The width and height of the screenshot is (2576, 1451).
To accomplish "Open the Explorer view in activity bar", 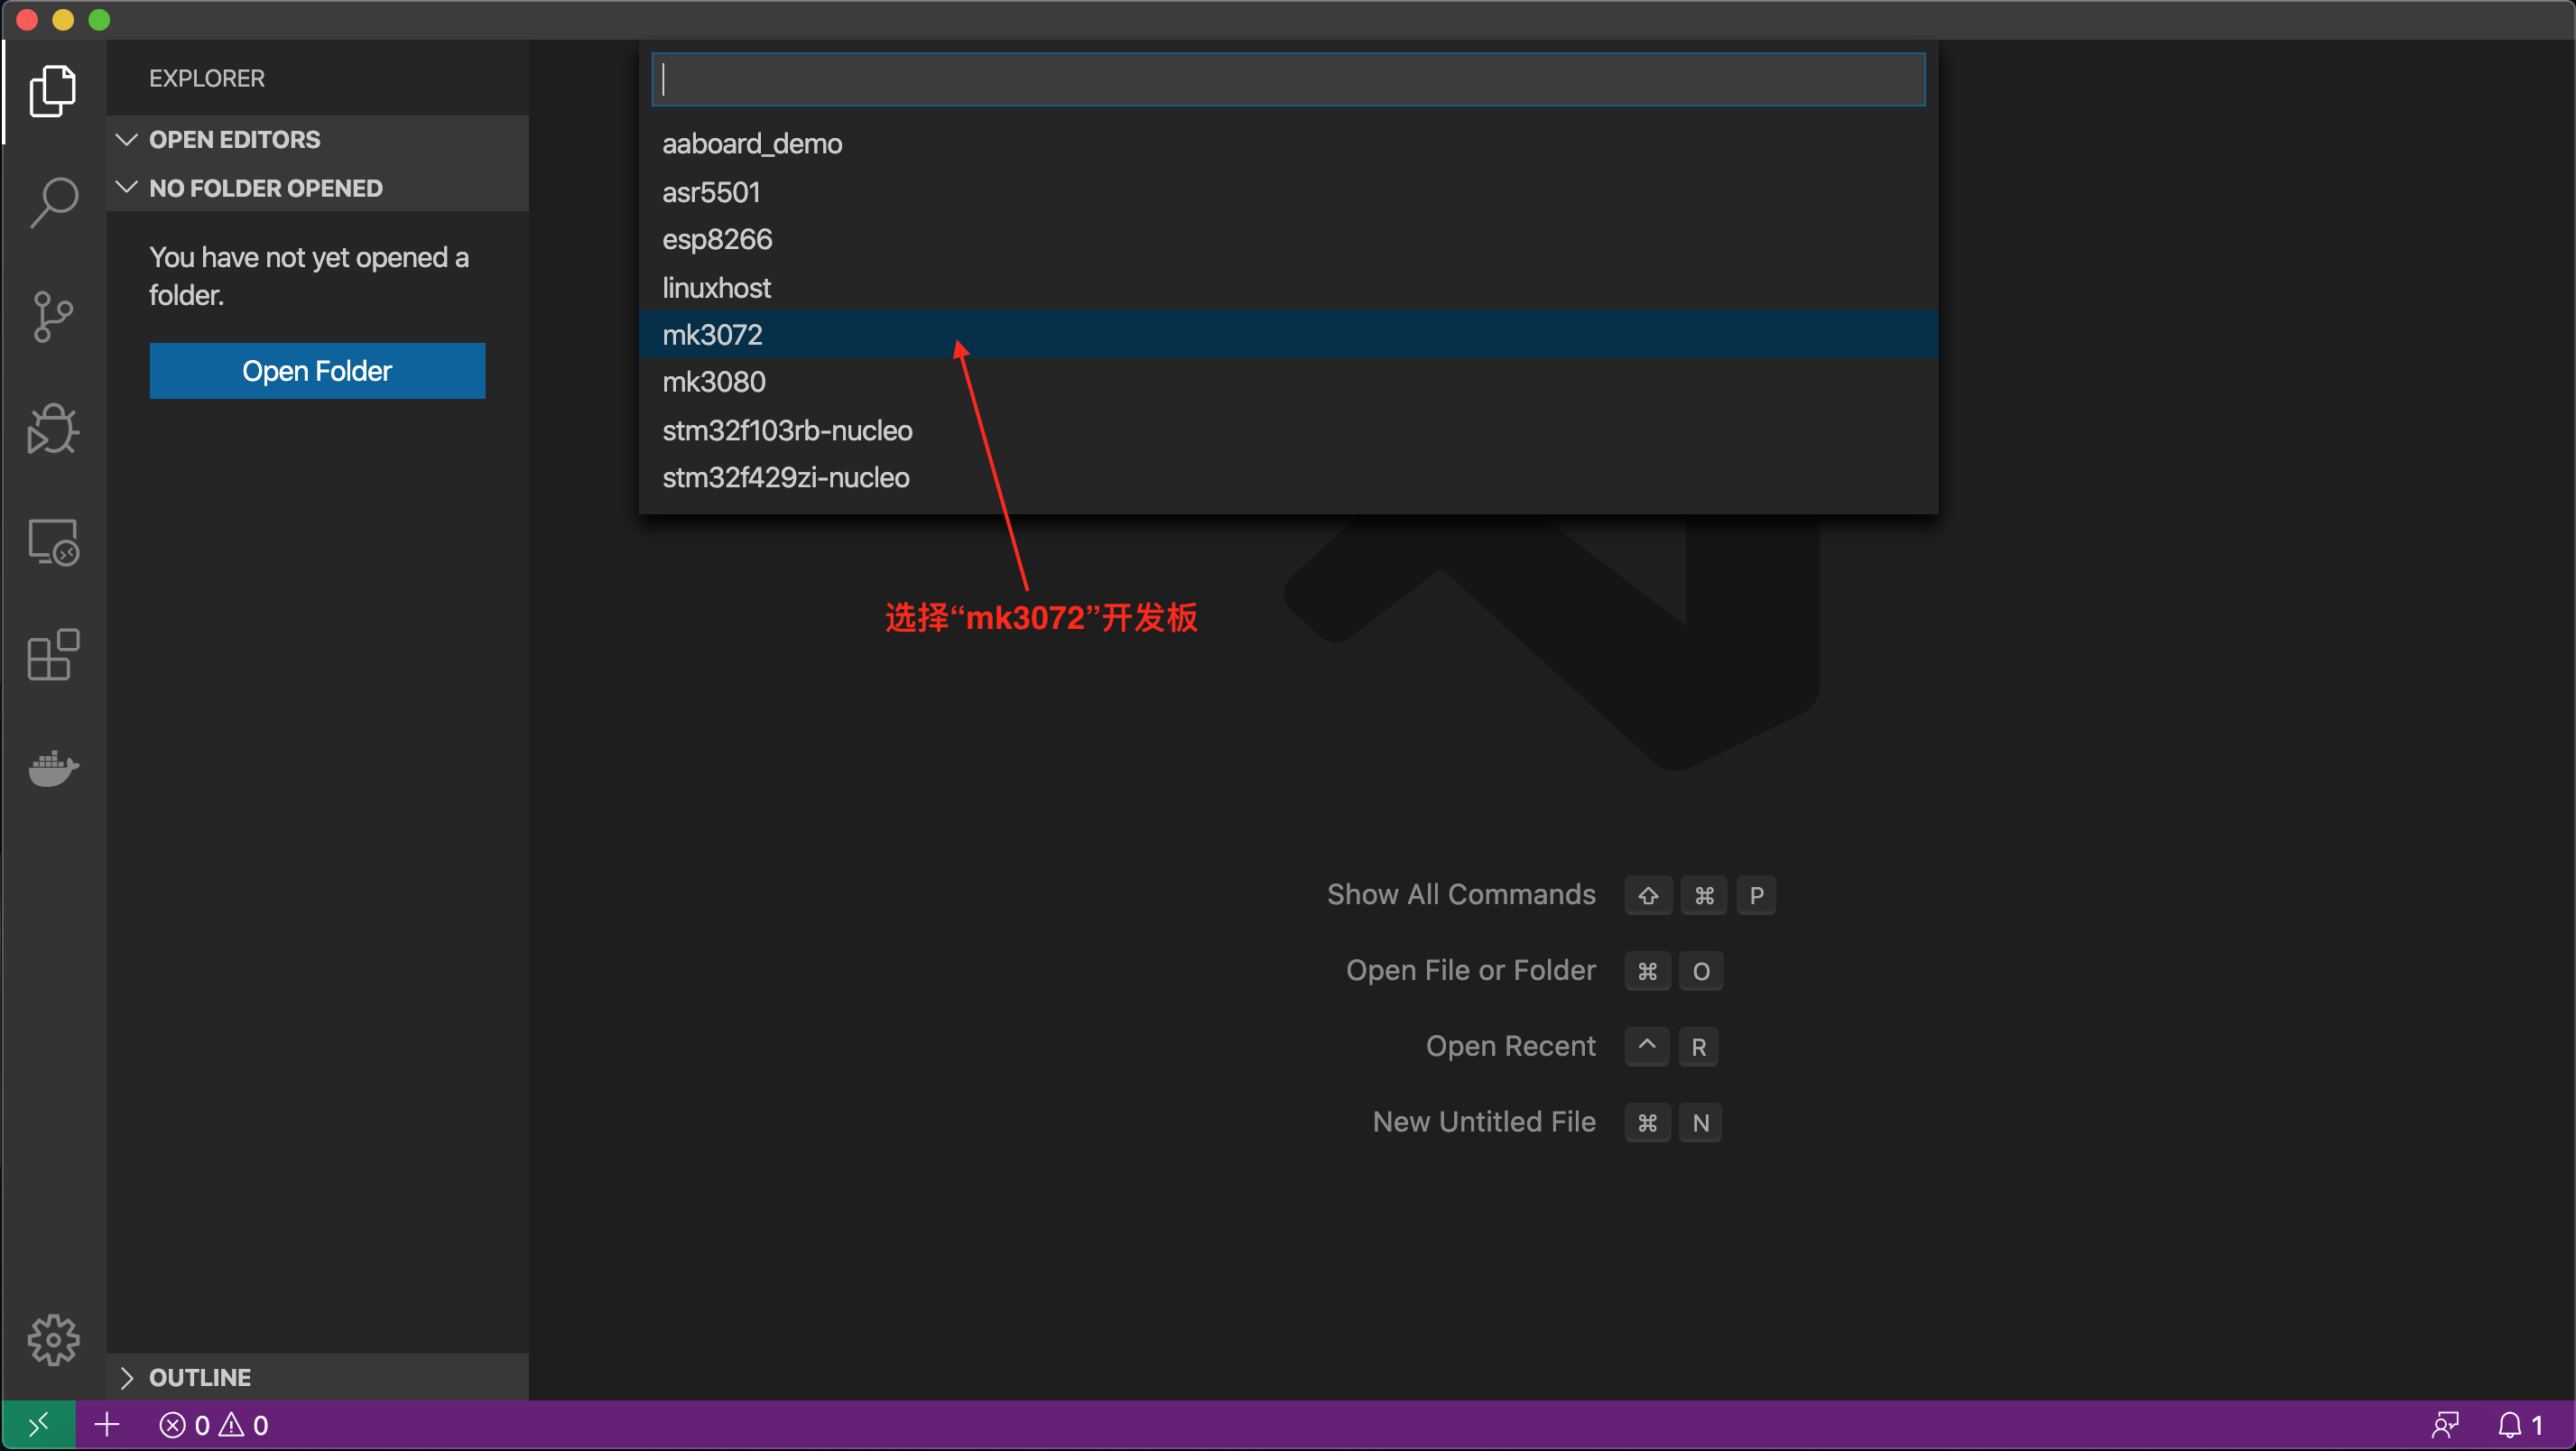I will click(53, 91).
